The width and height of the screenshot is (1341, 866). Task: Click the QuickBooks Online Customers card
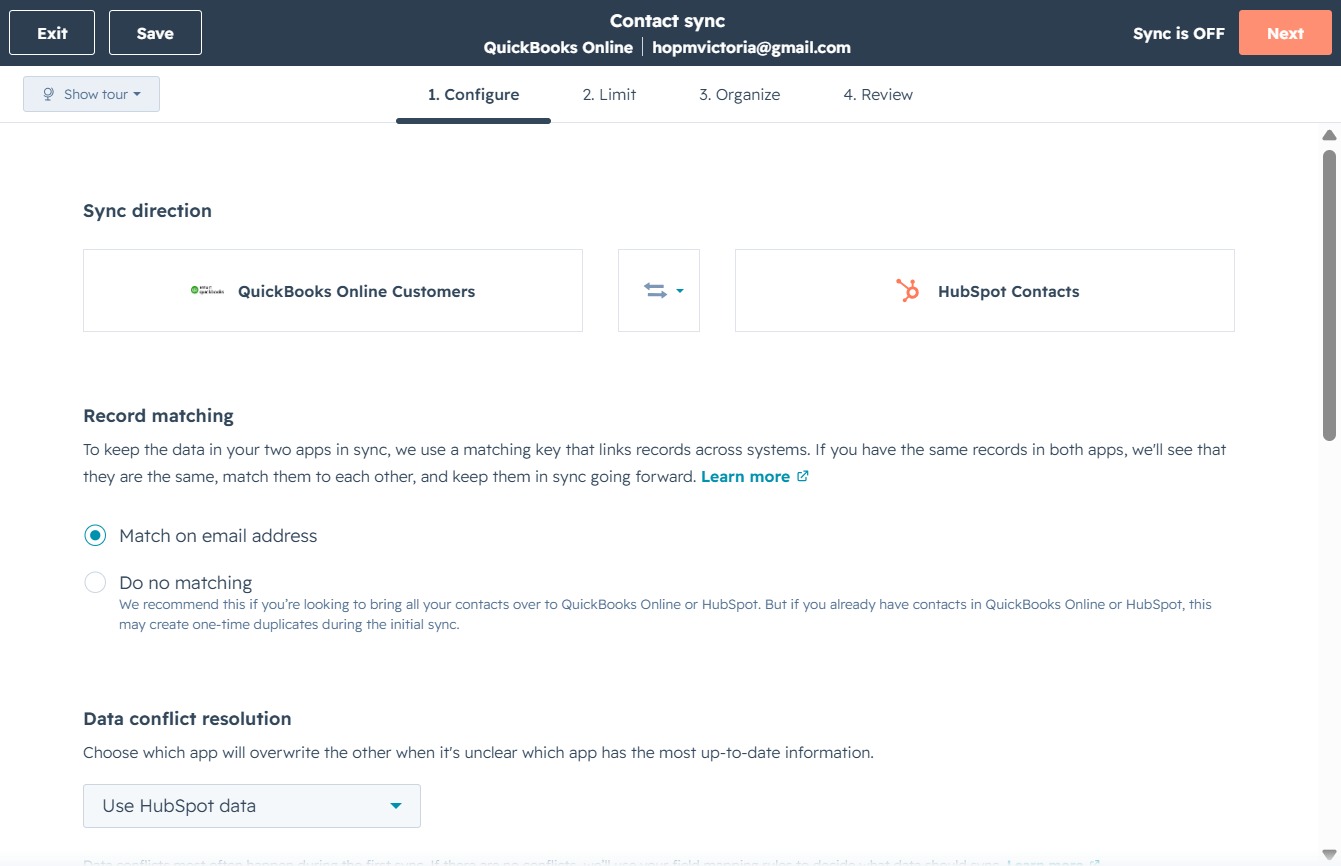tap(333, 291)
